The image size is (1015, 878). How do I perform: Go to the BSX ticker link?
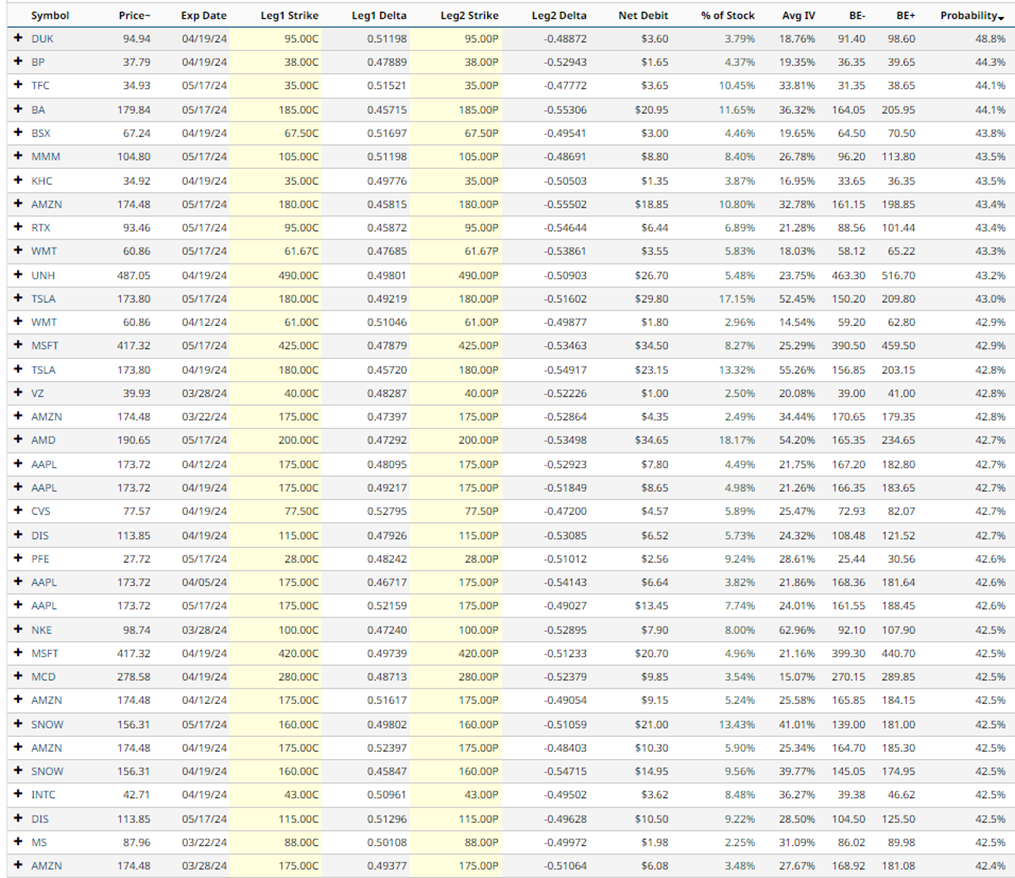[41, 133]
